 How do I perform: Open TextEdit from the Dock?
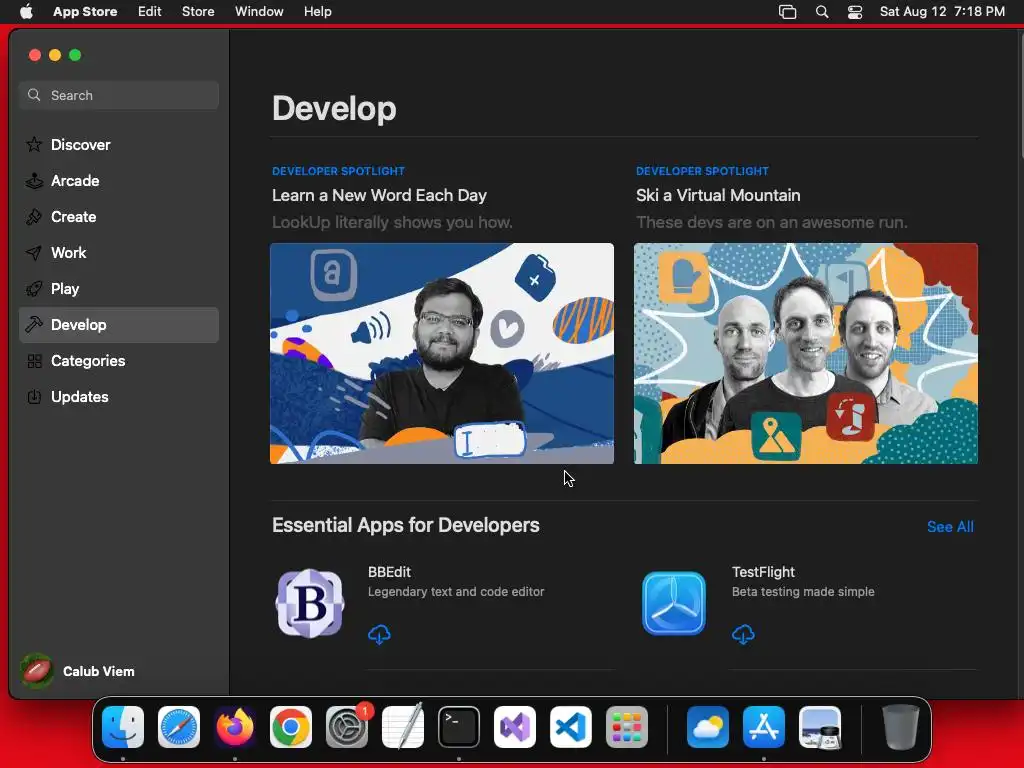pyautogui.click(x=403, y=727)
